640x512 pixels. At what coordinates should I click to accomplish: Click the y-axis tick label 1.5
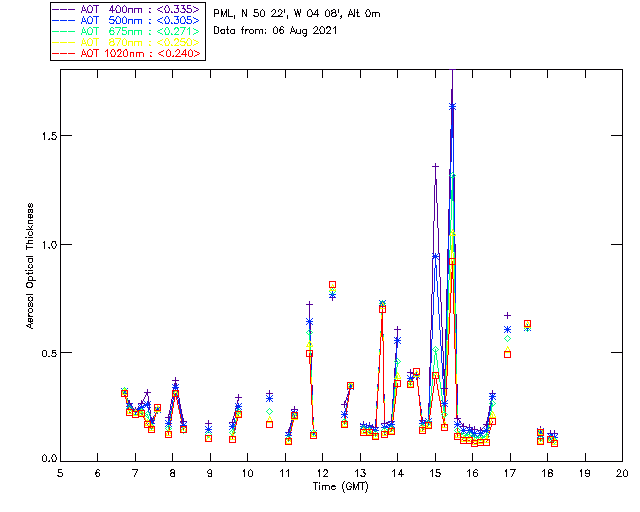[x=49, y=136]
